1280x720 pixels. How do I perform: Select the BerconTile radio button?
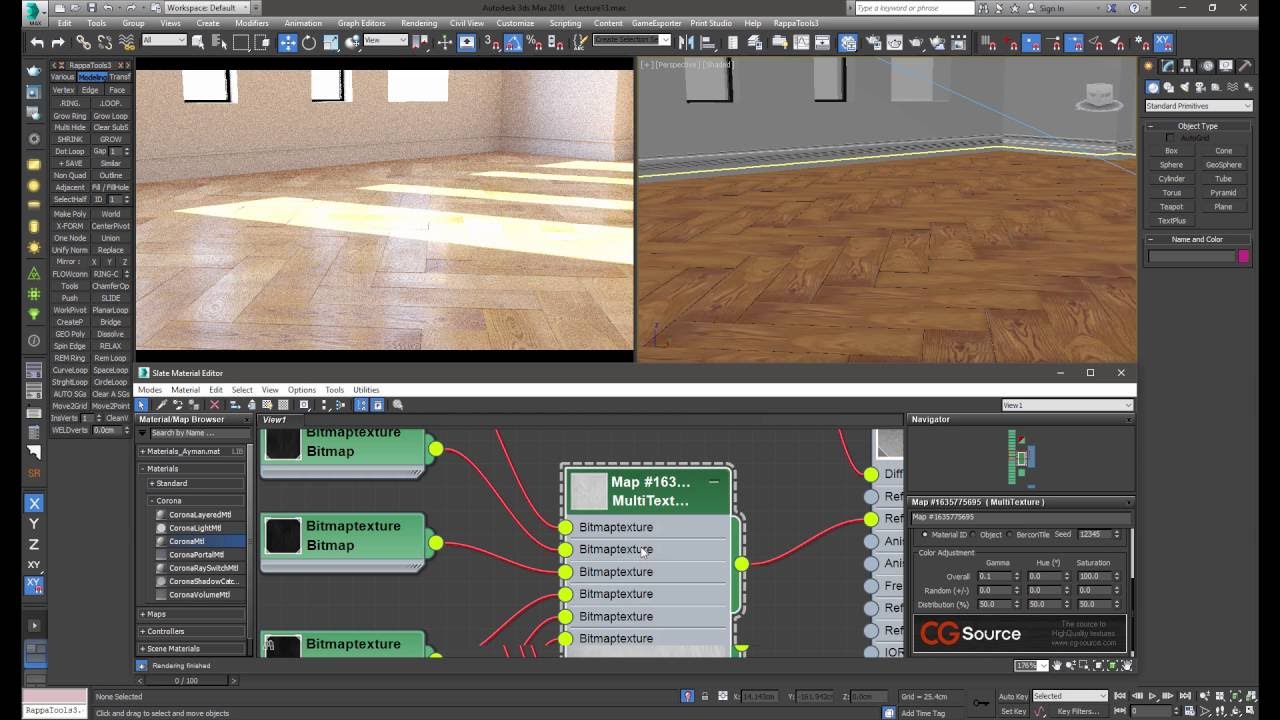1009,535
